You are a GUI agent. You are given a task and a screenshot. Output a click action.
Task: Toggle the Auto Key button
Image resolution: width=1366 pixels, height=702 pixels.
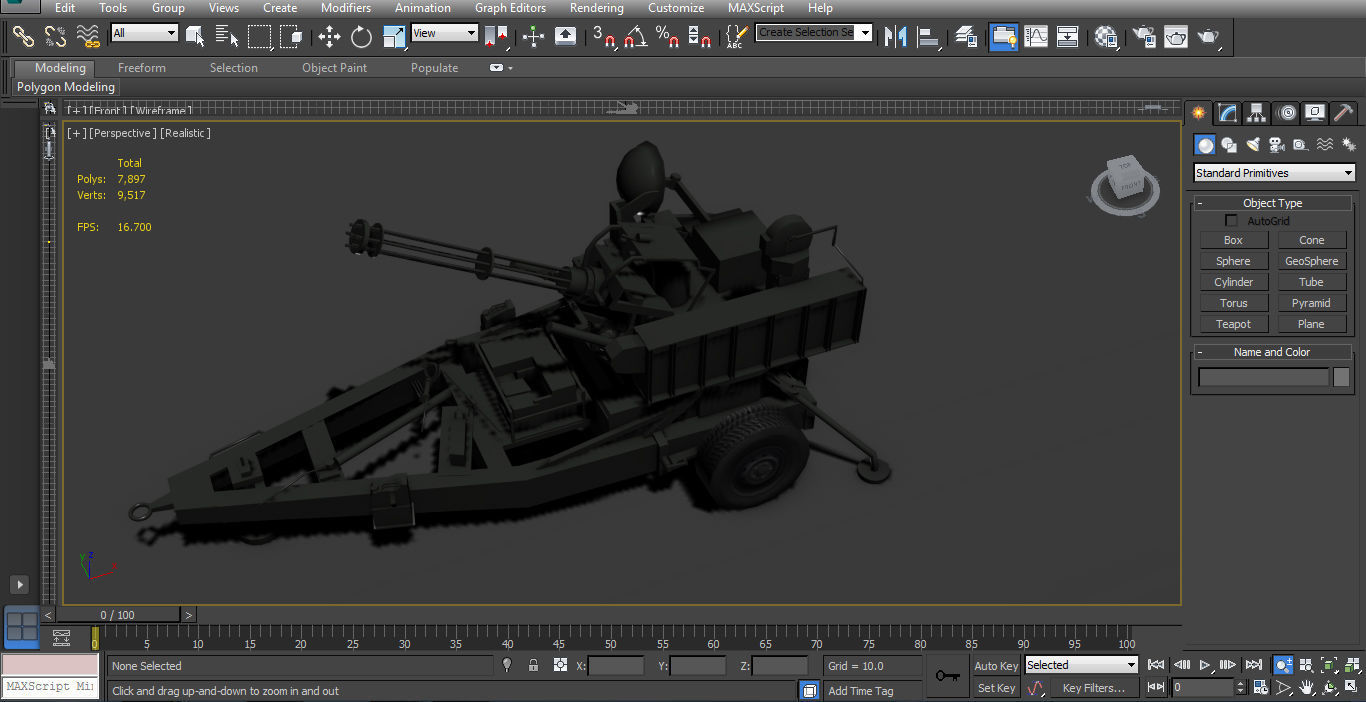(996, 666)
